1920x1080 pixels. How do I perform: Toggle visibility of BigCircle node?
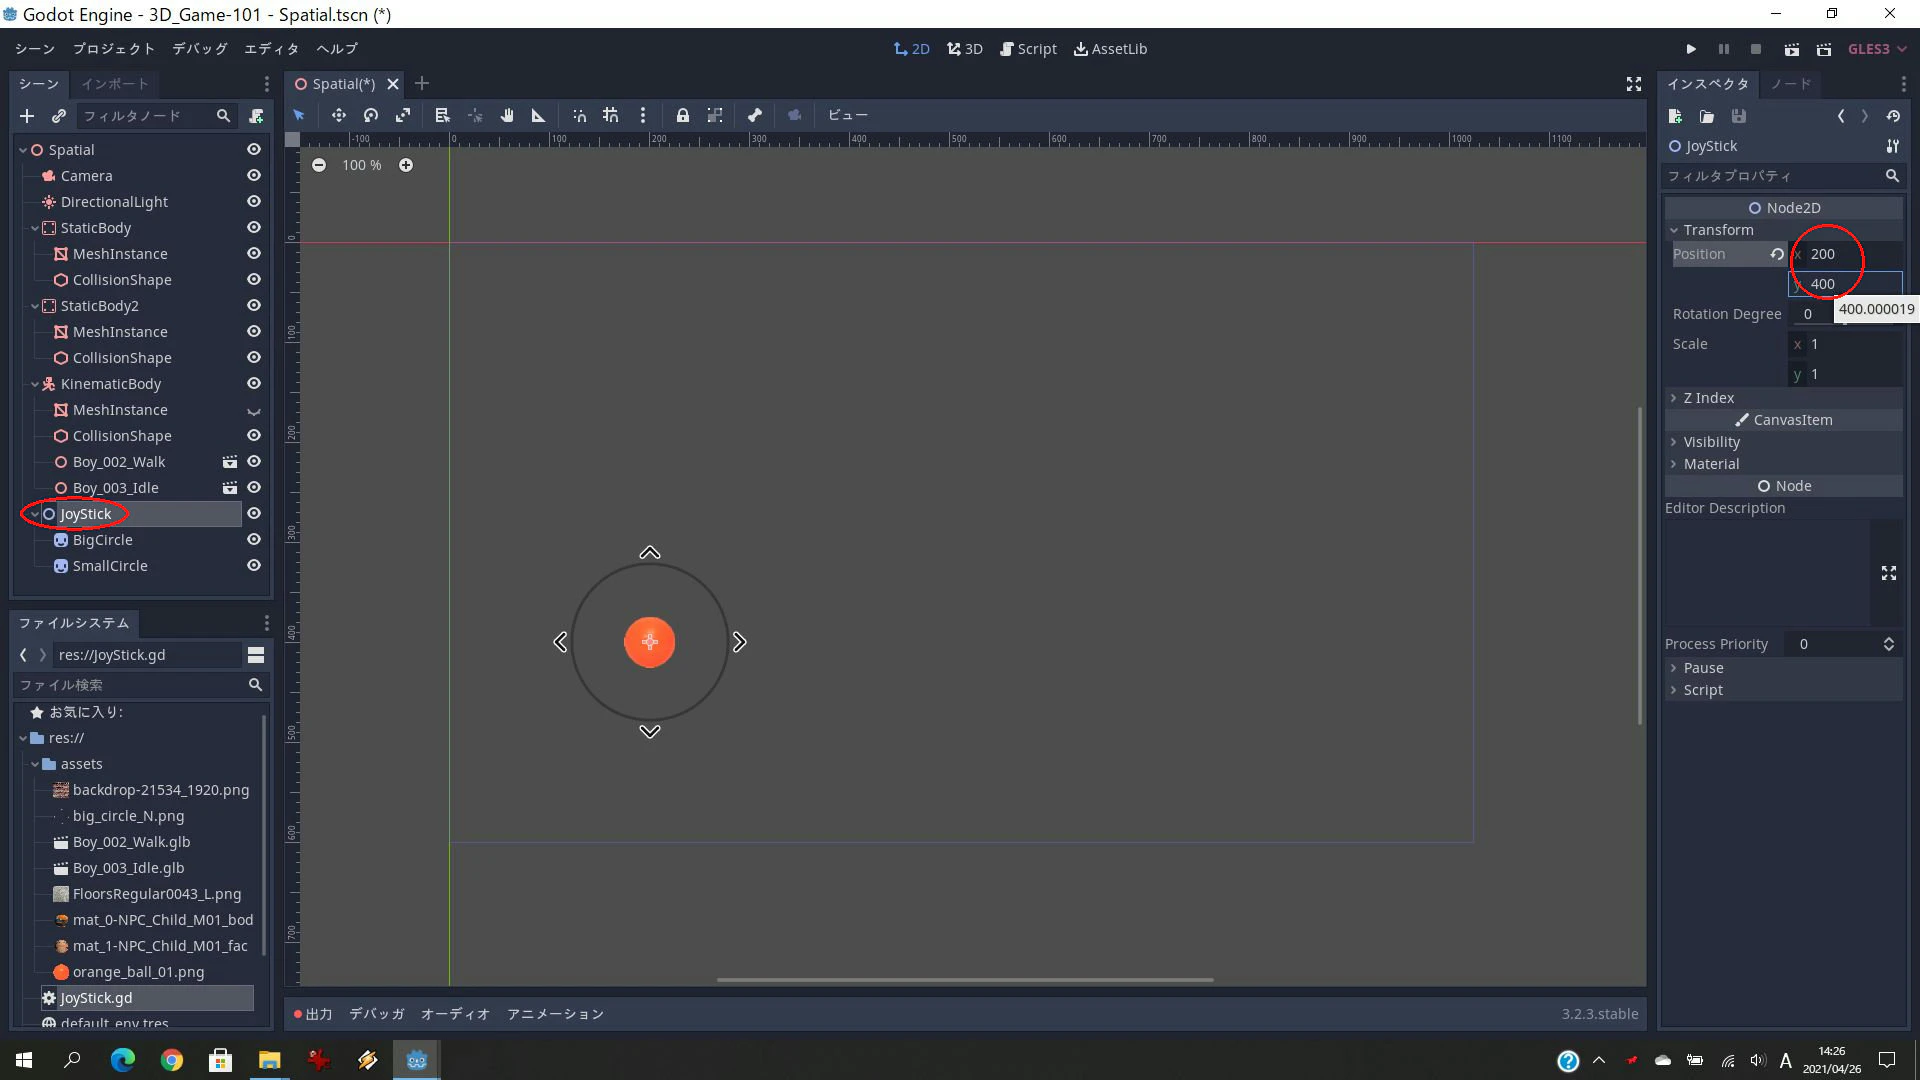(x=254, y=539)
